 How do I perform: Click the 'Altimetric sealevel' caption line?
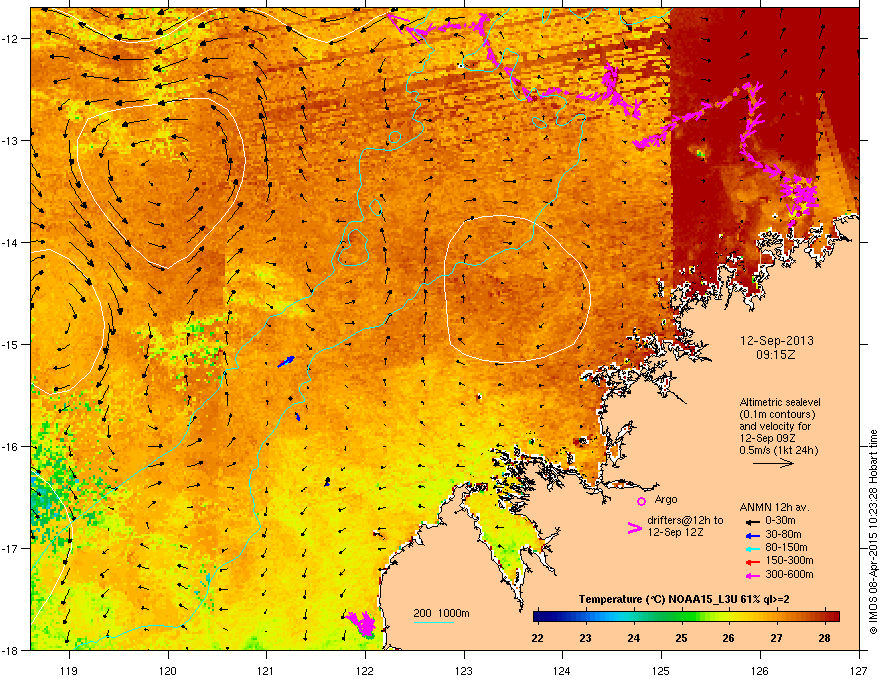coord(780,402)
